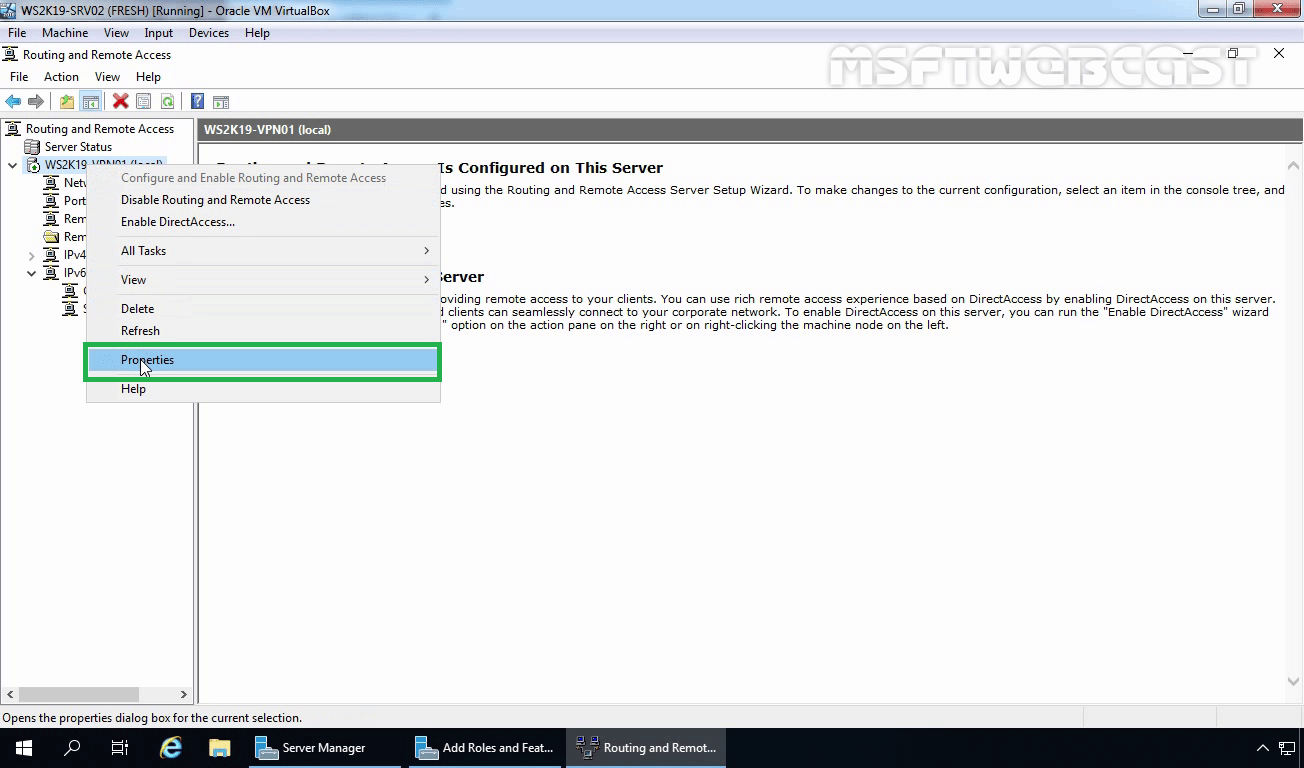
Task: Choose Properties from the context menu
Action: pyautogui.click(x=263, y=360)
